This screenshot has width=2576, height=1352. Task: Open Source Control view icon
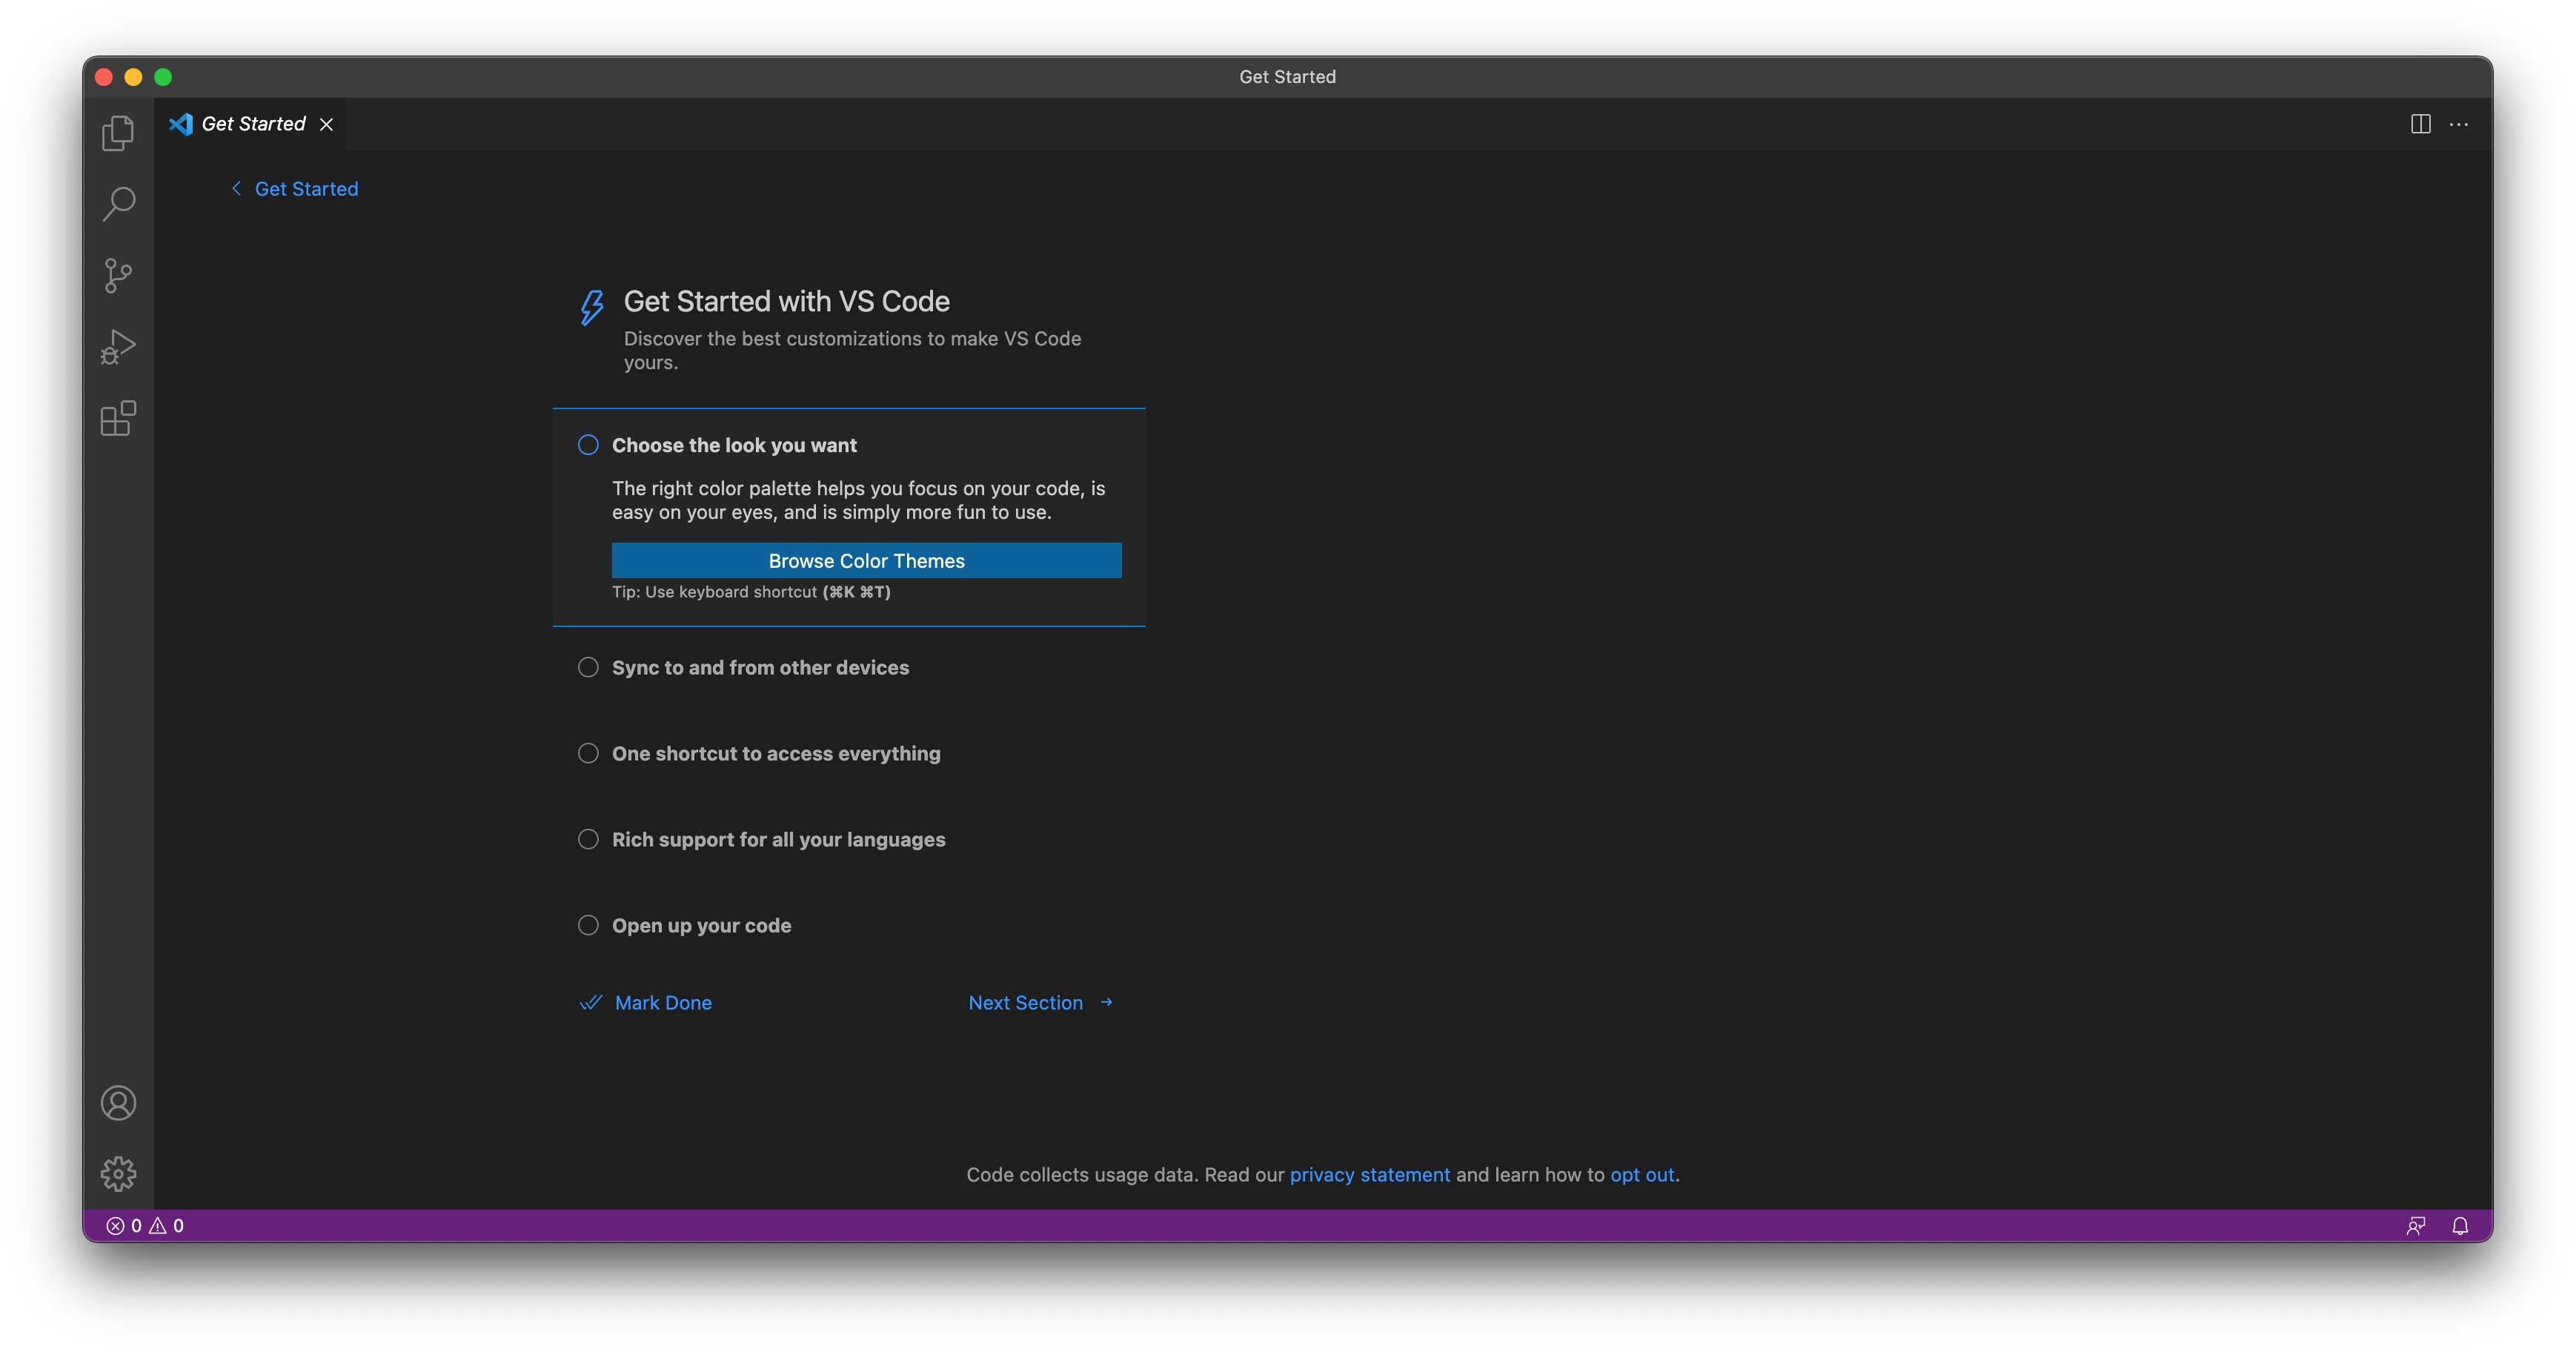[x=118, y=276]
